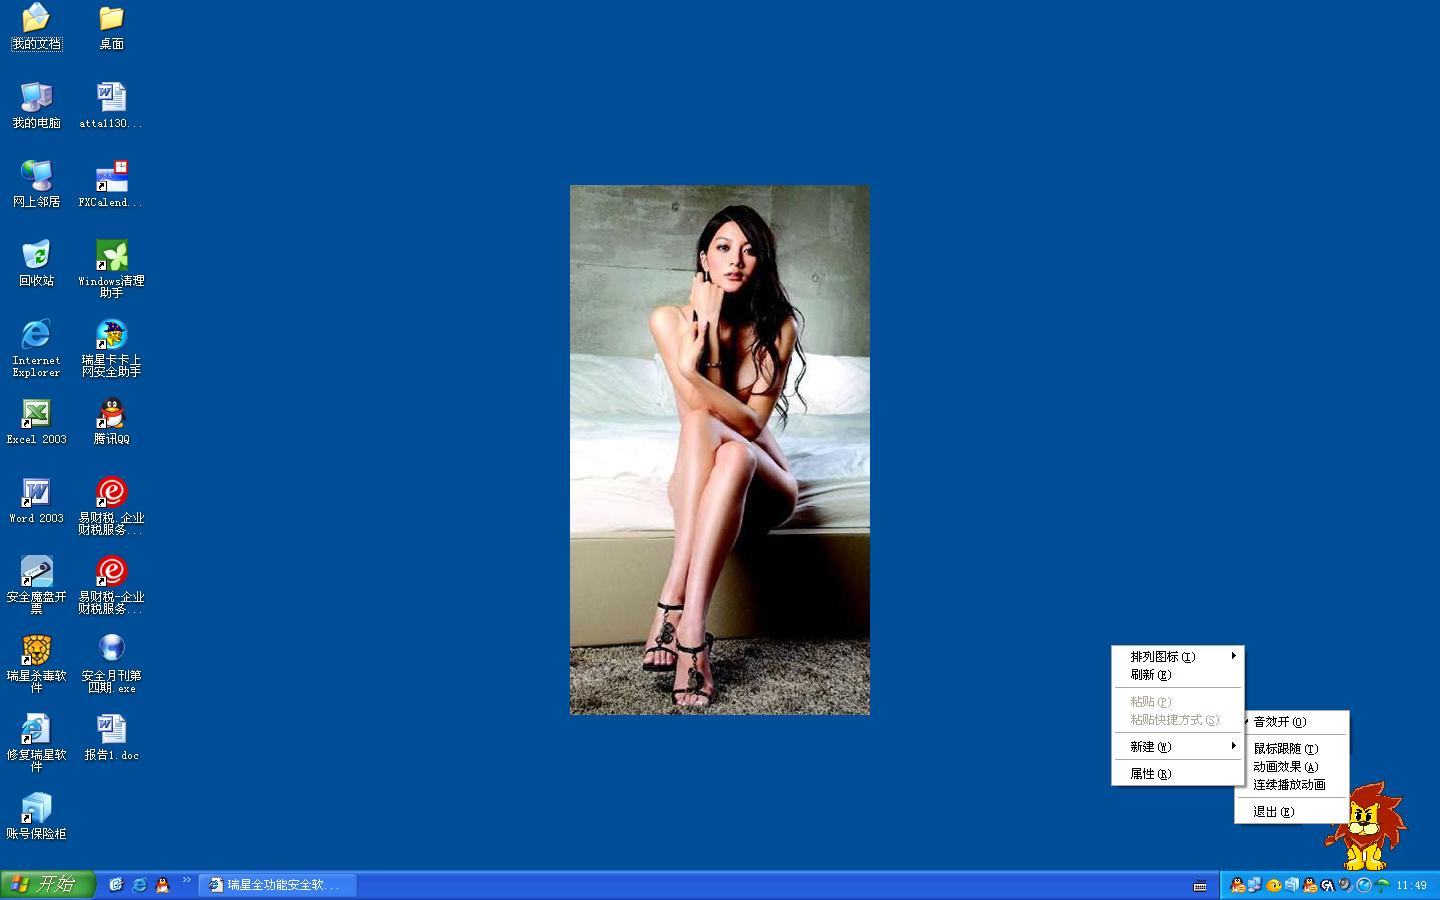1440x900 pixels.
Task: Launch QQ penguin from quick launch bar
Action: point(162,885)
